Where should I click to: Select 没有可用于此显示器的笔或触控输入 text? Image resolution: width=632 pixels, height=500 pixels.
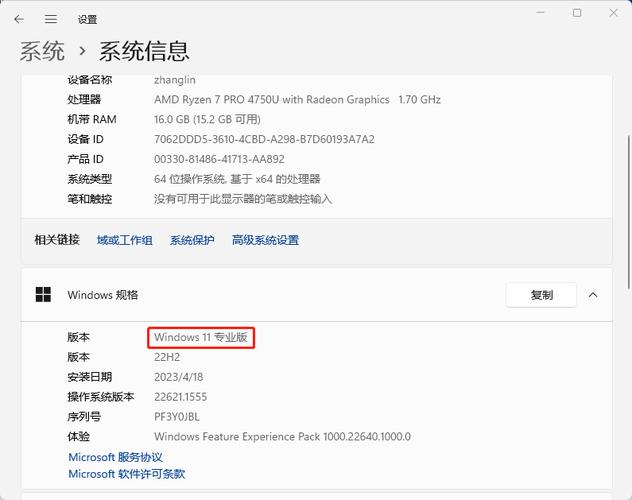pos(243,199)
